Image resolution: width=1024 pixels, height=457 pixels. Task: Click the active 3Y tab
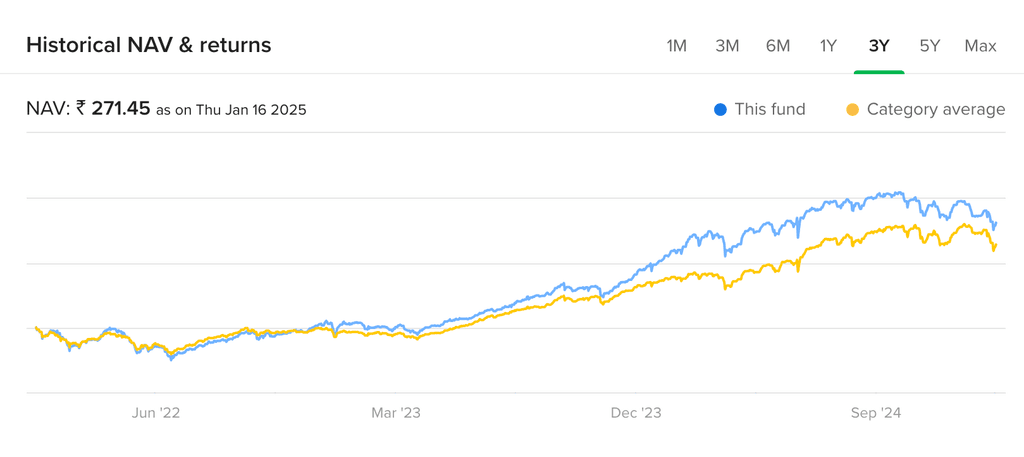pos(879,46)
